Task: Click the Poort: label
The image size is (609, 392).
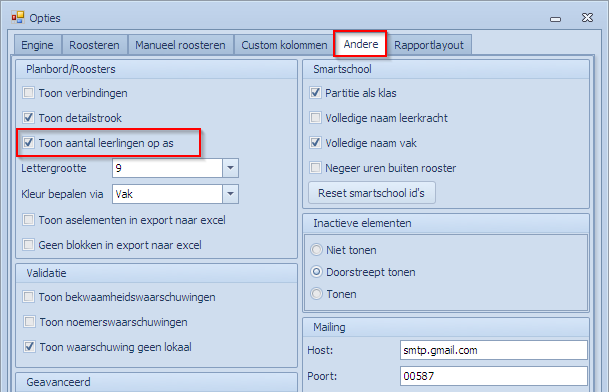Action: coord(322,376)
